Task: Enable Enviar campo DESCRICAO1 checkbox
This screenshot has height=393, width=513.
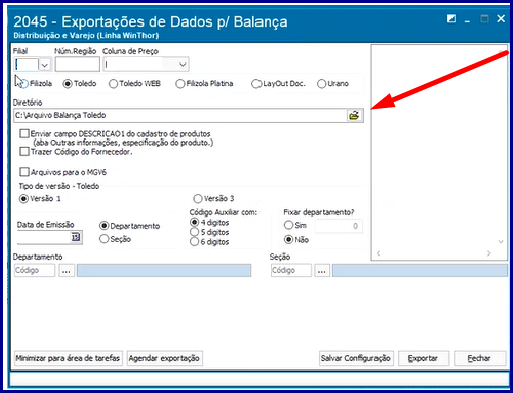Action: [24, 134]
